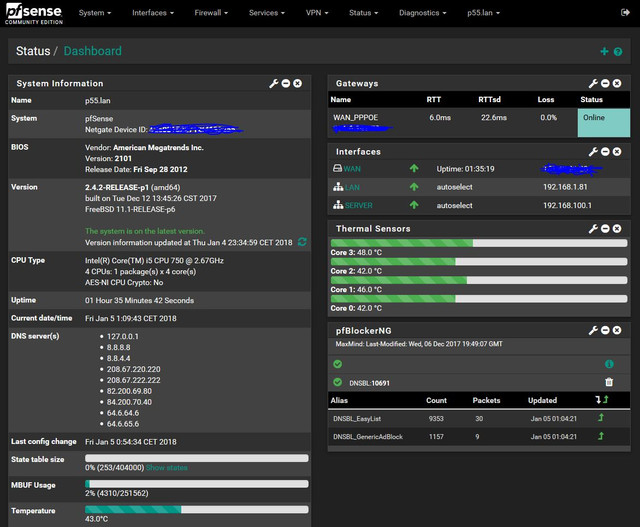Configure System Information widget with wrench

coord(273,84)
